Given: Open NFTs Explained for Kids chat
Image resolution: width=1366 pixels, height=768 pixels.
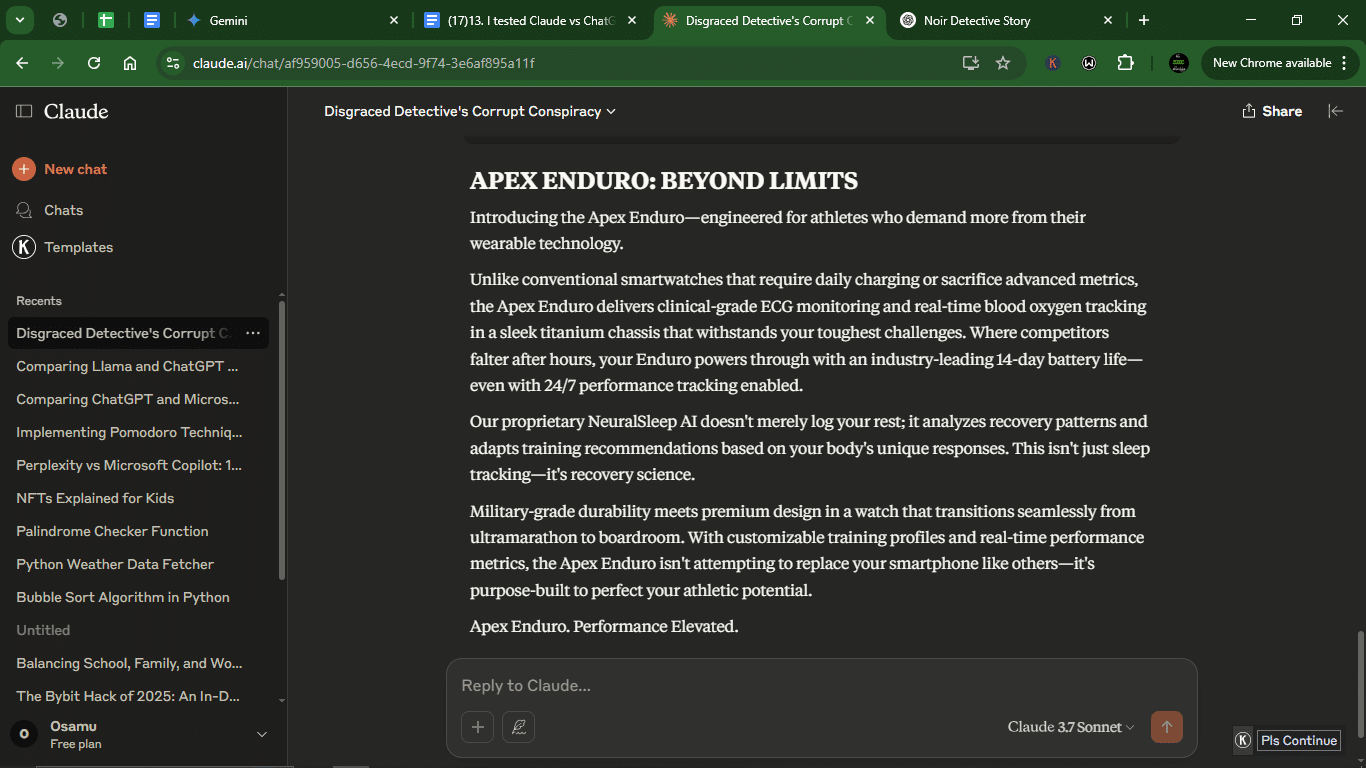Looking at the screenshot, I should pos(95,498).
